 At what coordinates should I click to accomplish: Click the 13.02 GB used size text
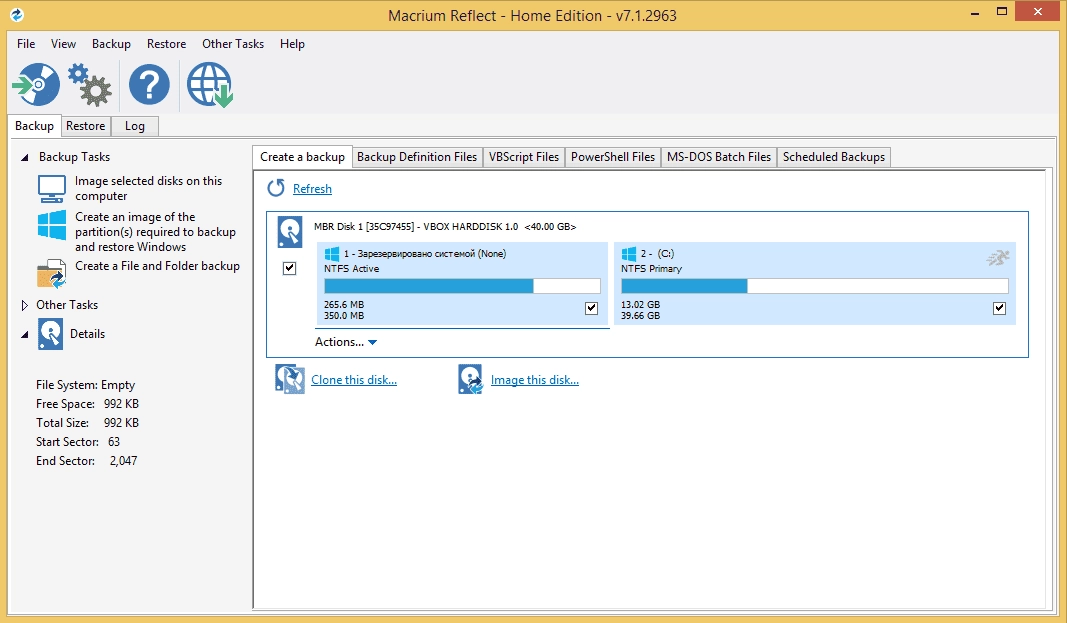click(x=640, y=305)
